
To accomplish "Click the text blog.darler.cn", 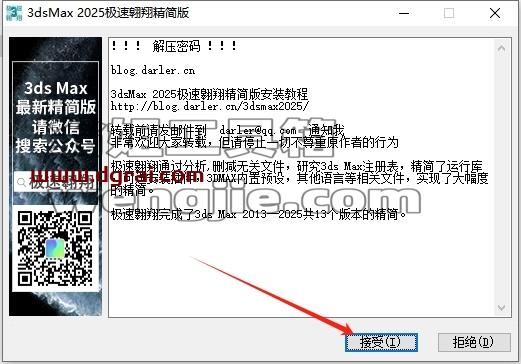I will (x=153, y=70).
